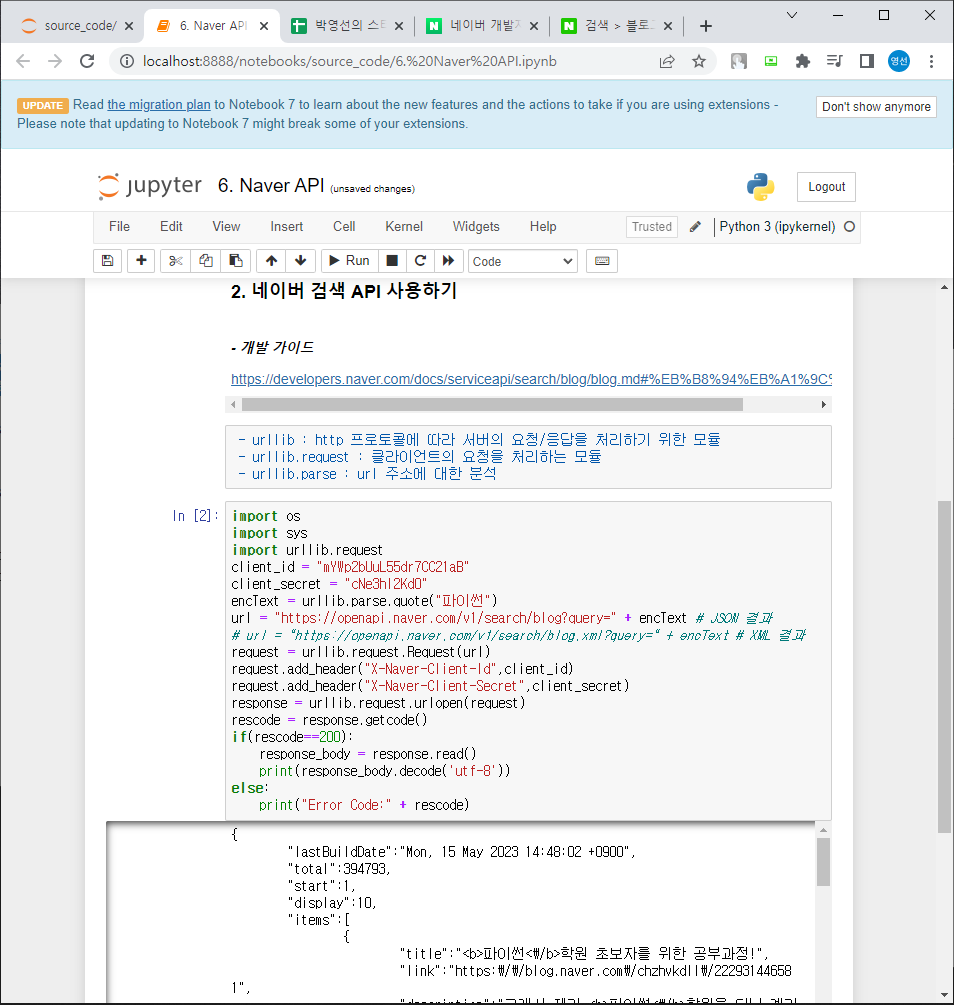Click the In [2] cell prompt
This screenshot has width=954, height=1005.
pyautogui.click(x=196, y=516)
